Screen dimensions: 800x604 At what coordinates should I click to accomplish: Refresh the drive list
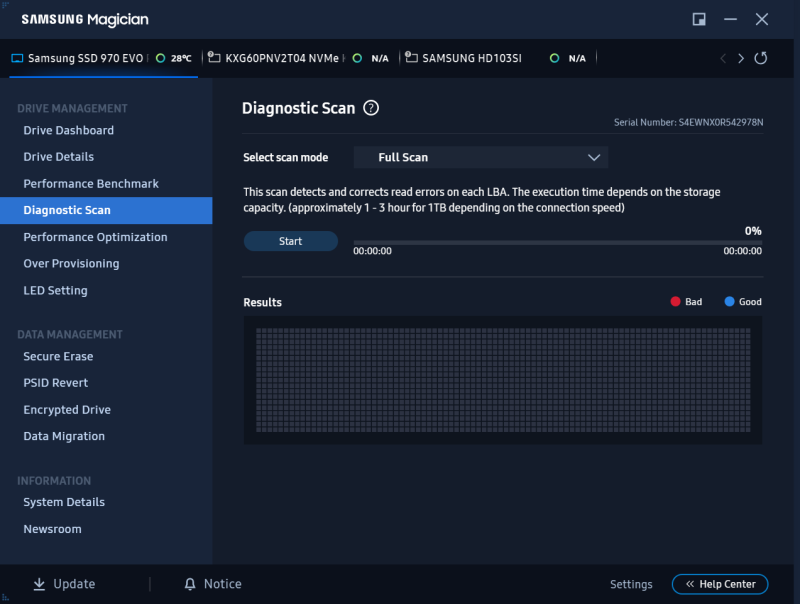click(761, 58)
